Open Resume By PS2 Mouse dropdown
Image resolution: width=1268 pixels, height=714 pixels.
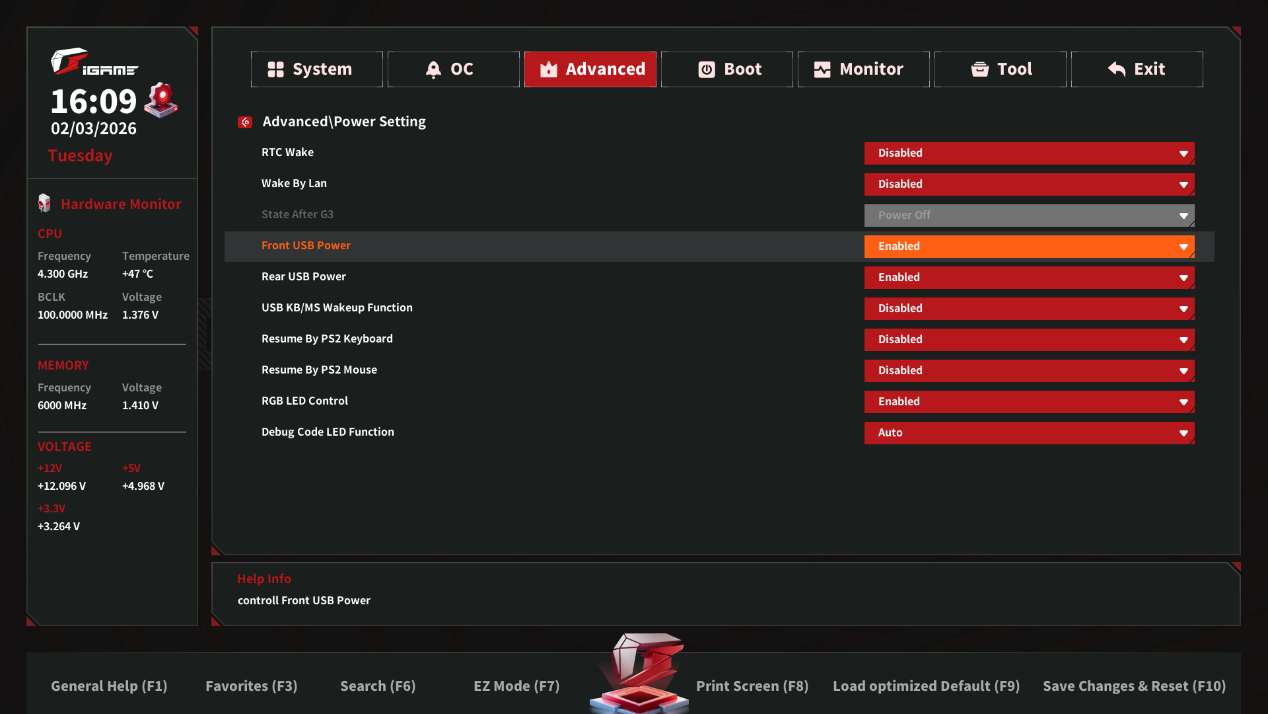point(1029,370)
